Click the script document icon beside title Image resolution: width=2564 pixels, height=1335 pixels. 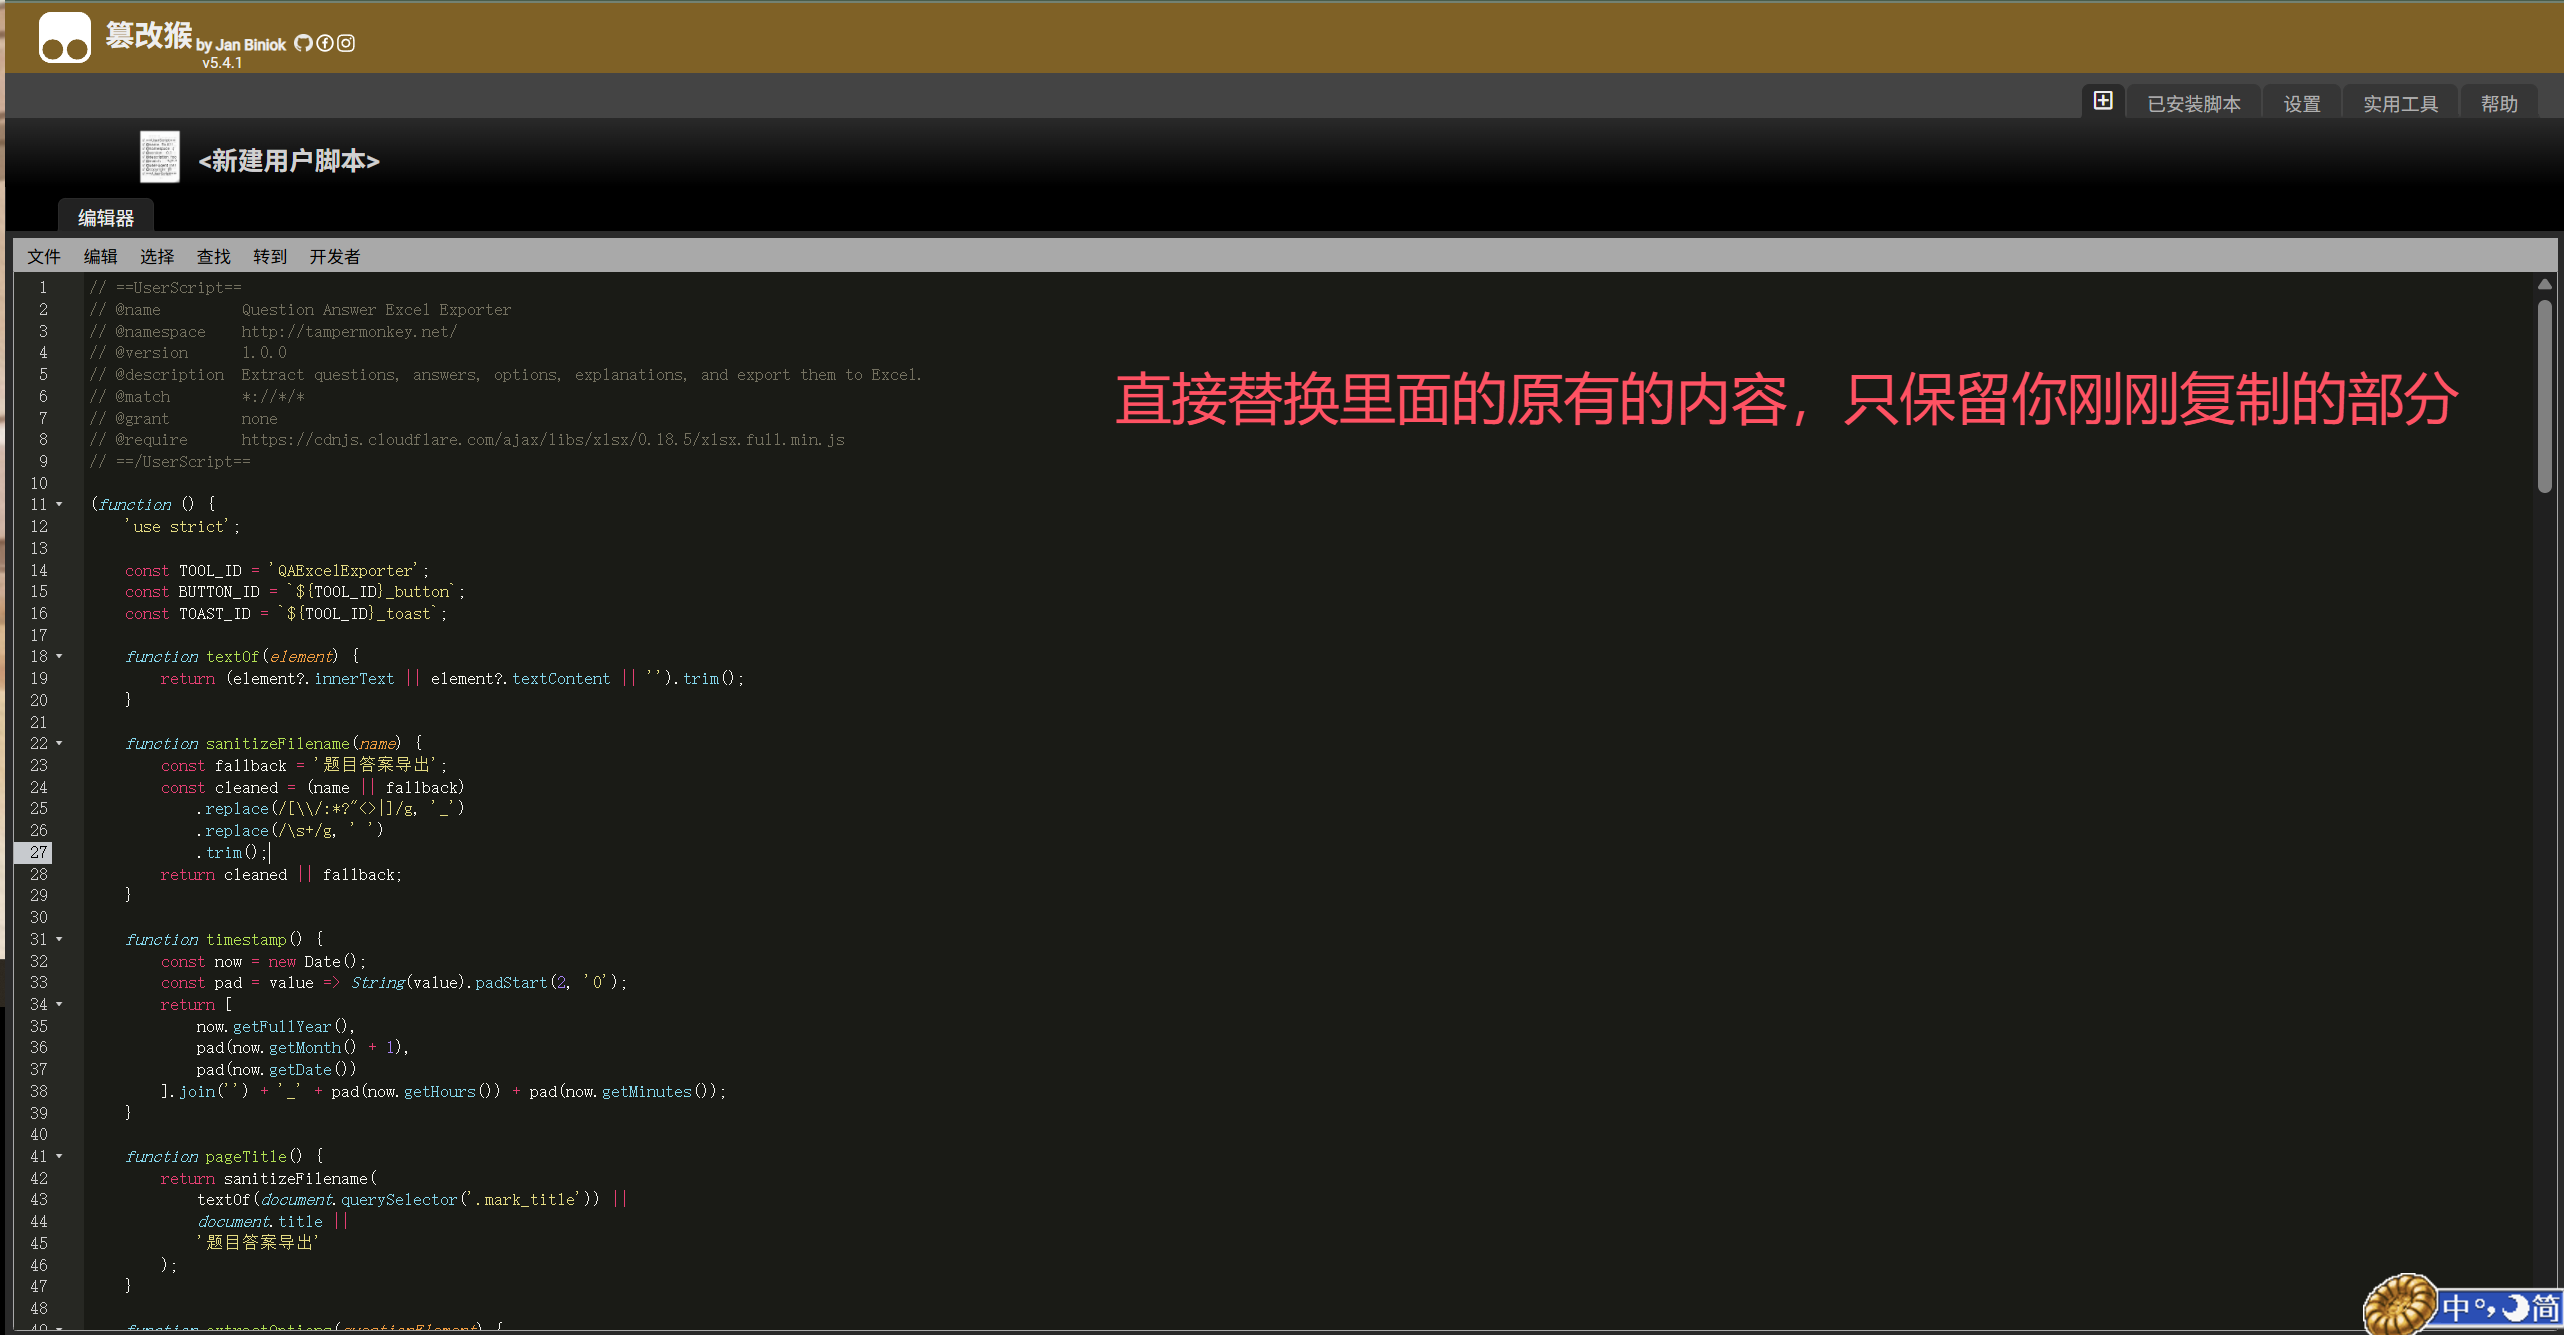[159, 157]
